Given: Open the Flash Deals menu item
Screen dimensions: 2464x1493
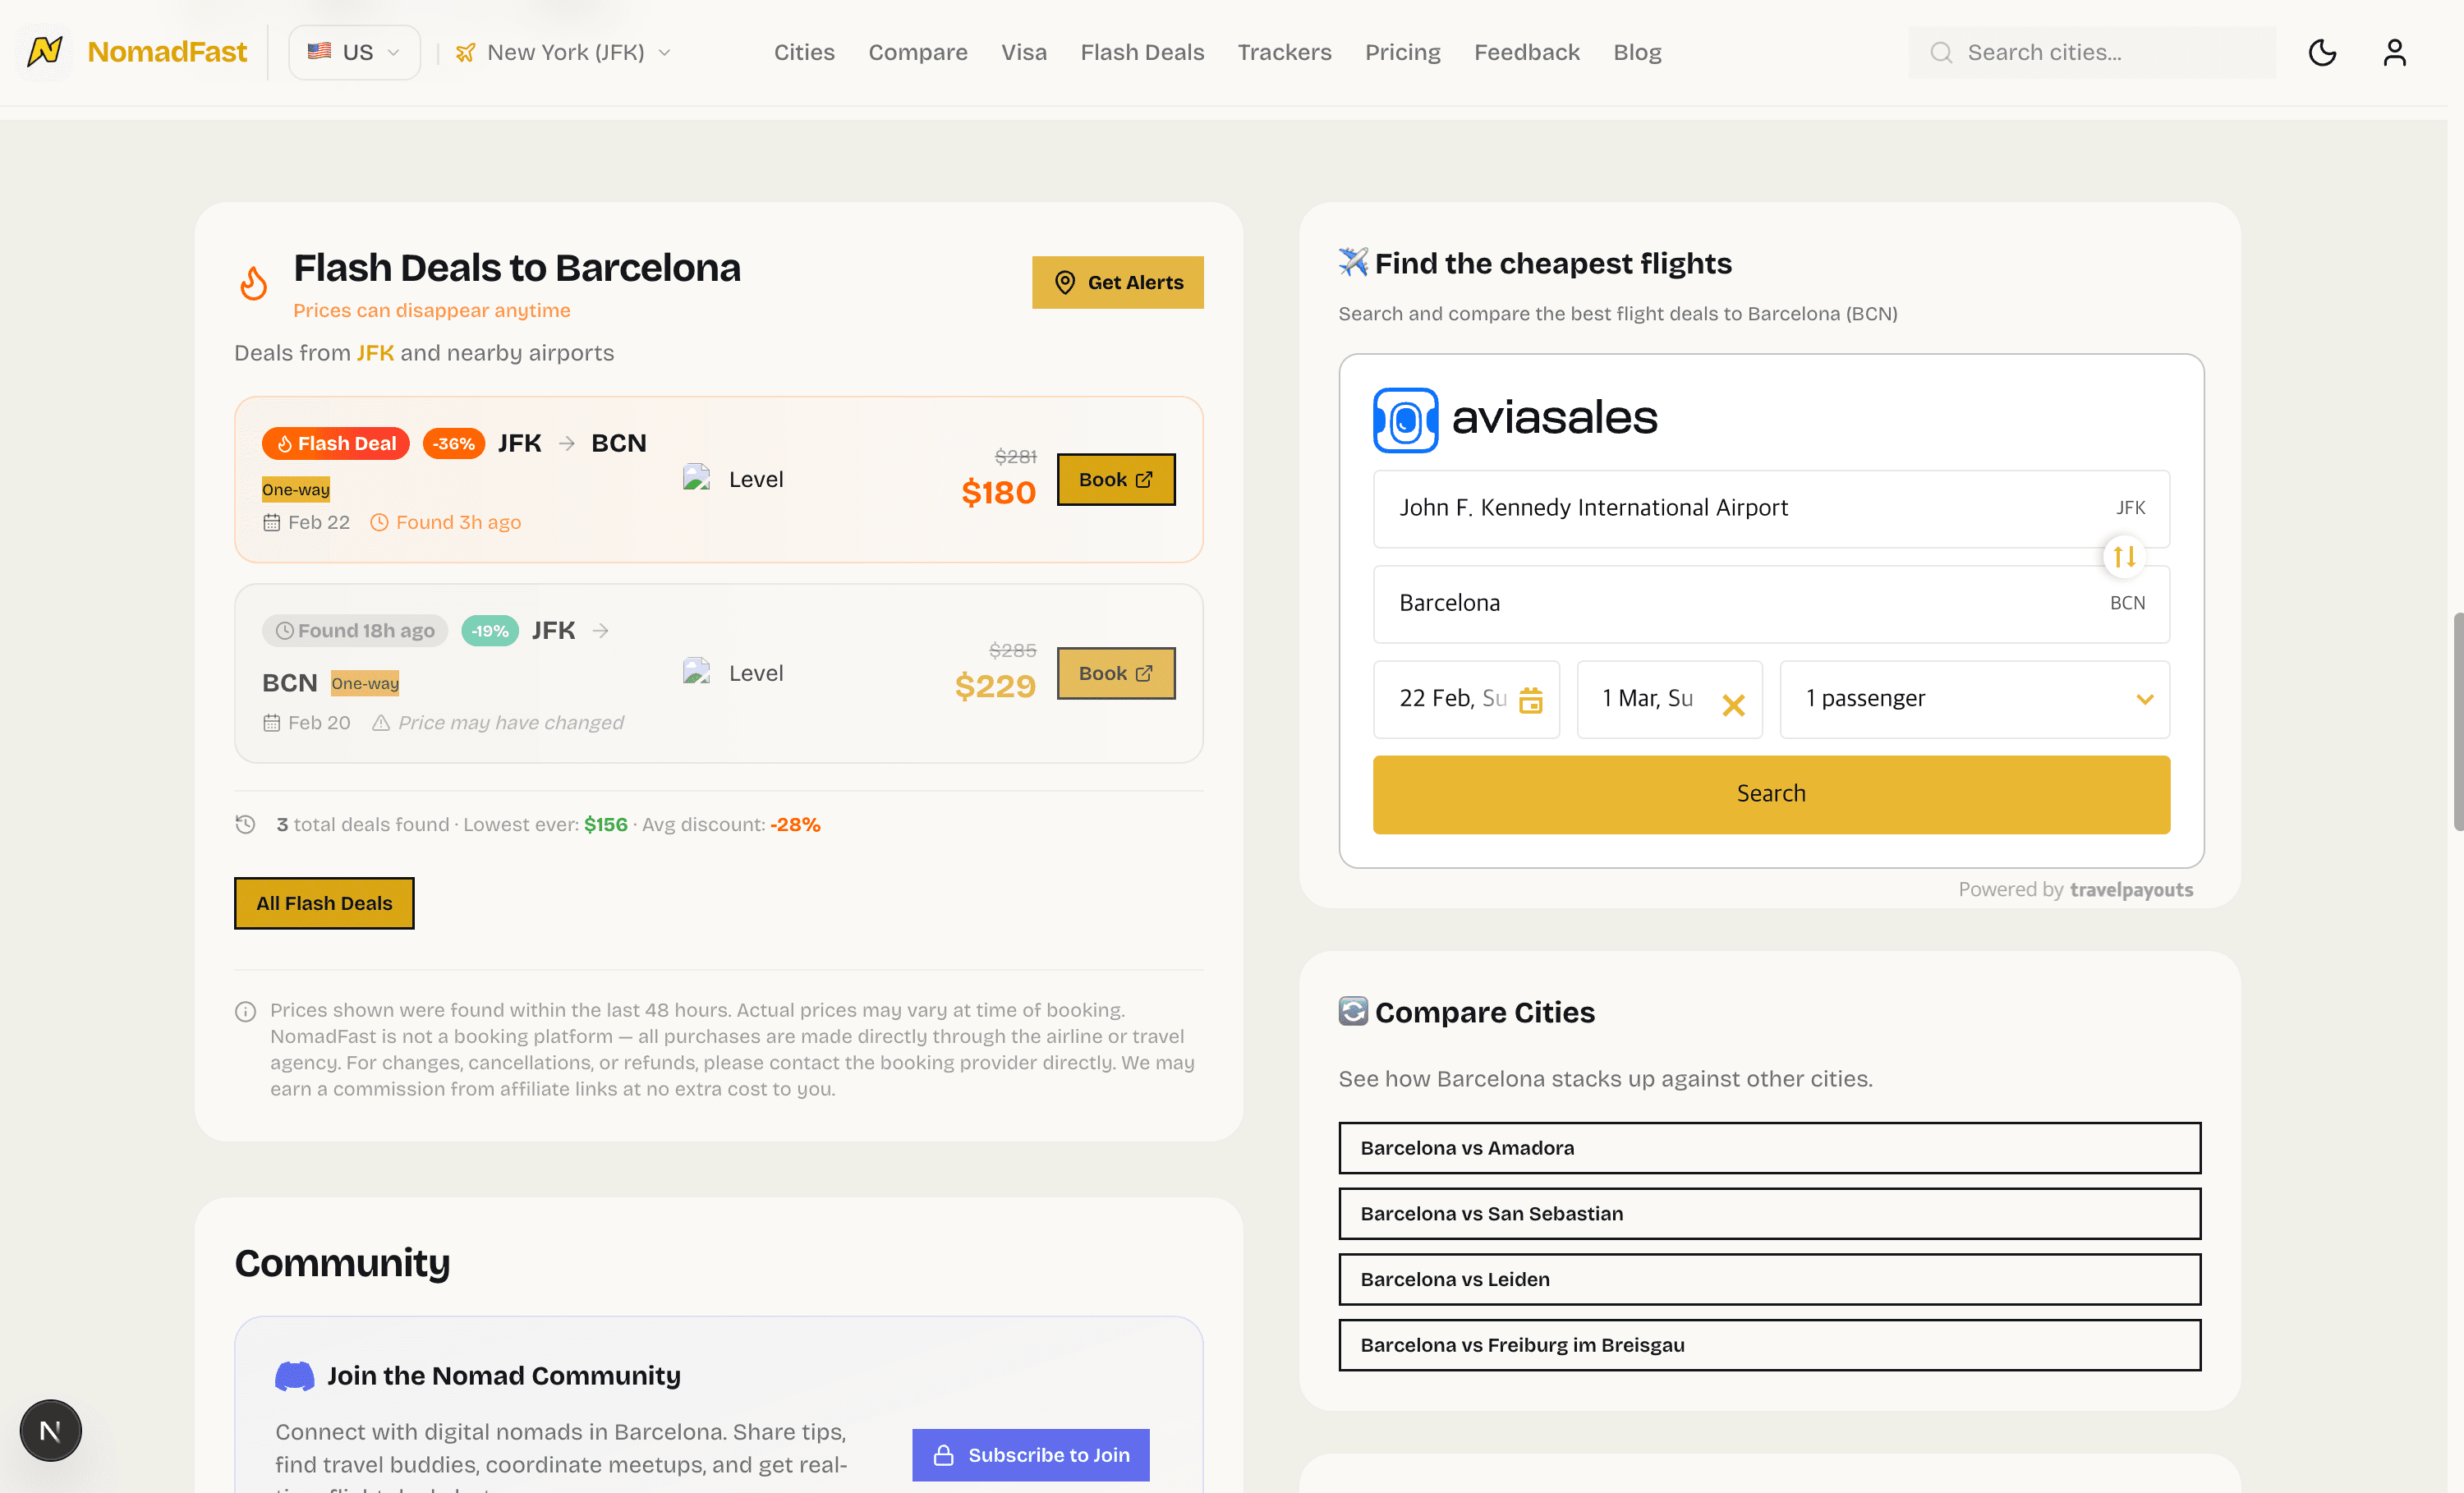Looking at the screenshot, I should tap(1142, 52).
